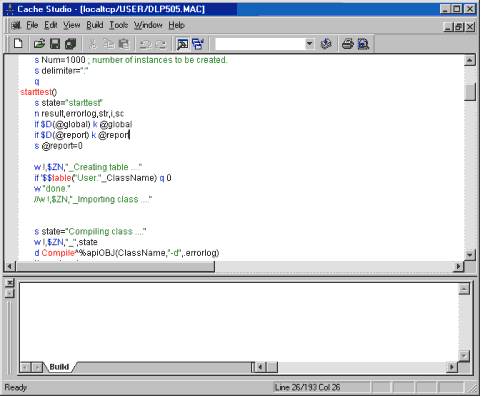Save the routine using floppy disk icon

point(55,44)
